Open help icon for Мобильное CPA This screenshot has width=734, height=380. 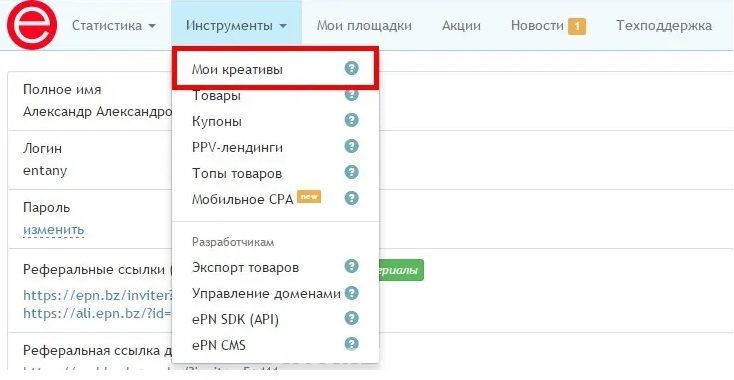(x=352, y=198)
